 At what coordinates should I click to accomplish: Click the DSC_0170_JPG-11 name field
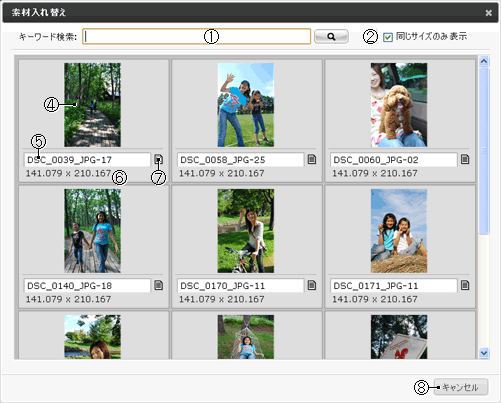click(x=241, y=286)
